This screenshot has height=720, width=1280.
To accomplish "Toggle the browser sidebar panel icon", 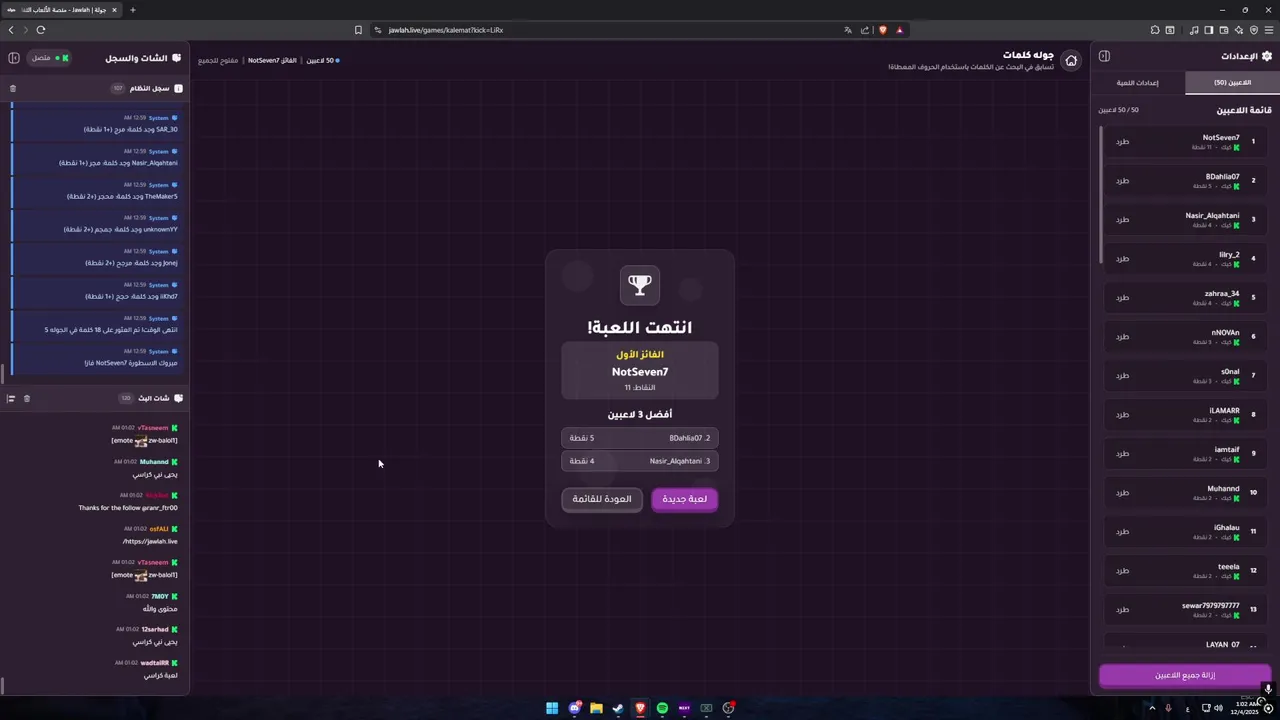I will coord(1209,30).
